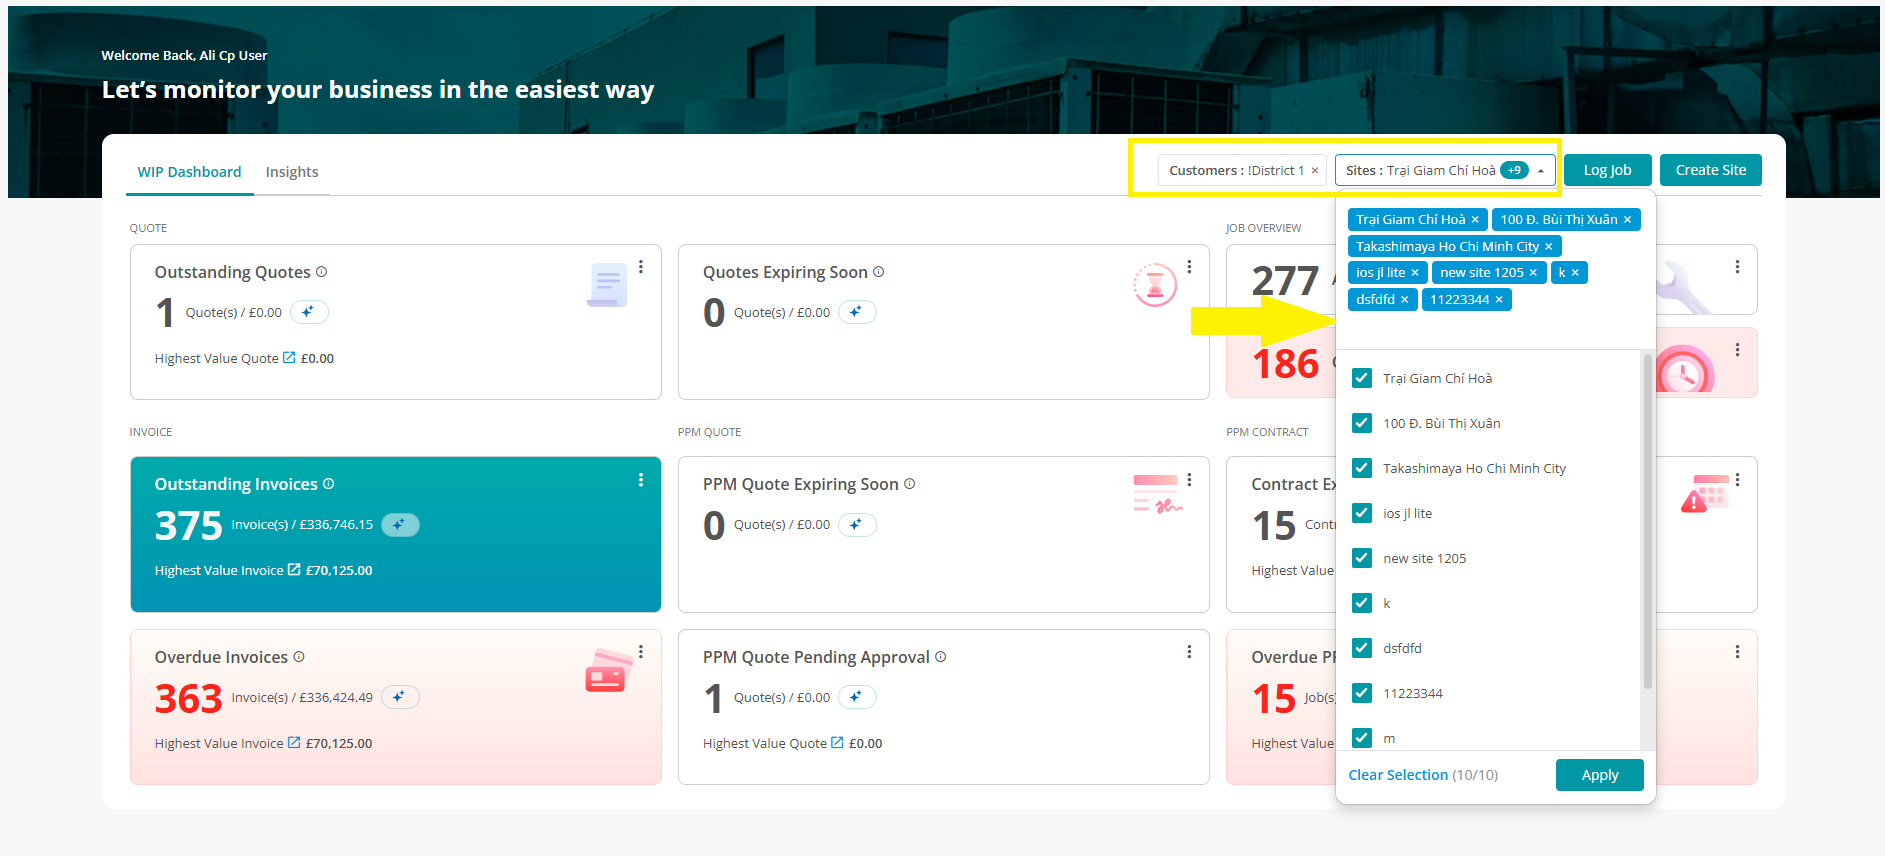Viewport: 1885px width, 856px height.
Task: Apply the selected sites filter
Action: 1600,775
